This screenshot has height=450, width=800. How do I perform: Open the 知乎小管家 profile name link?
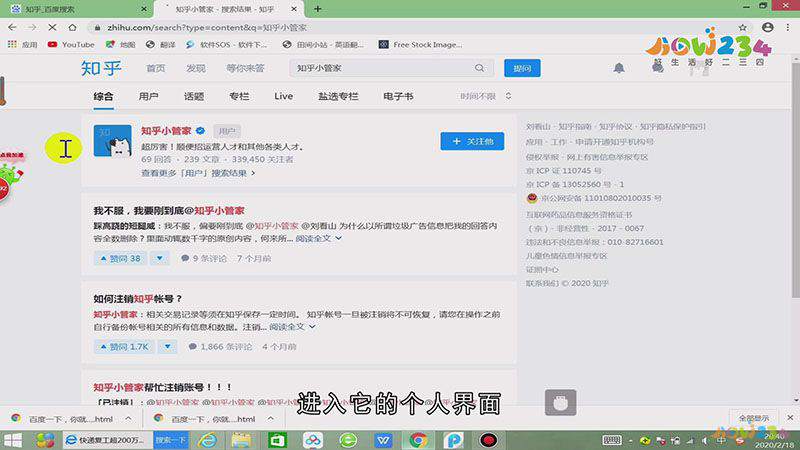click(166, 131)
